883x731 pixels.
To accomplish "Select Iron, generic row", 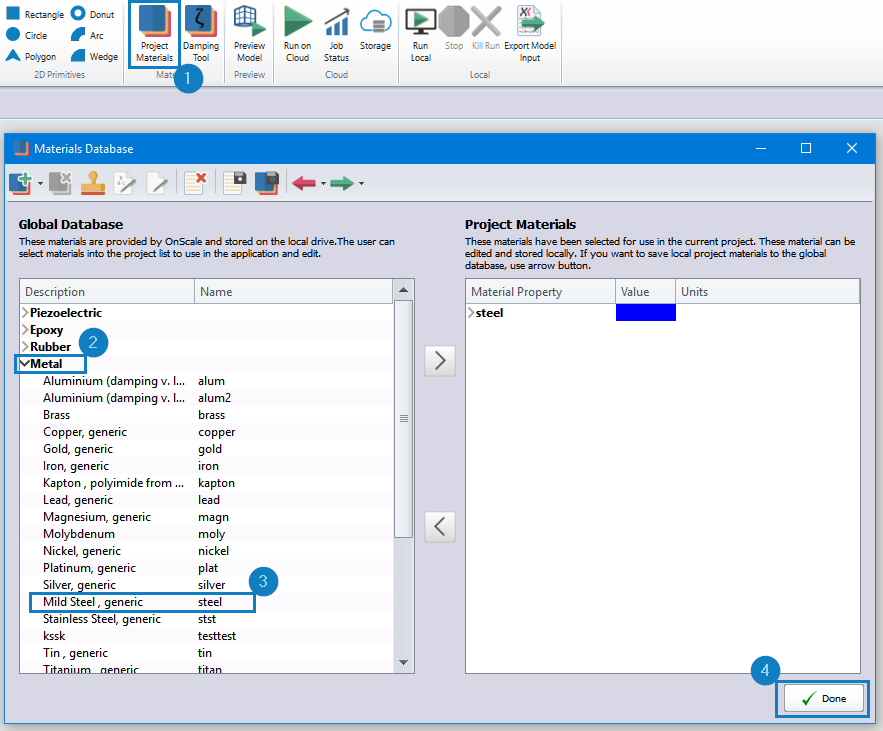I will click(206, 466).
